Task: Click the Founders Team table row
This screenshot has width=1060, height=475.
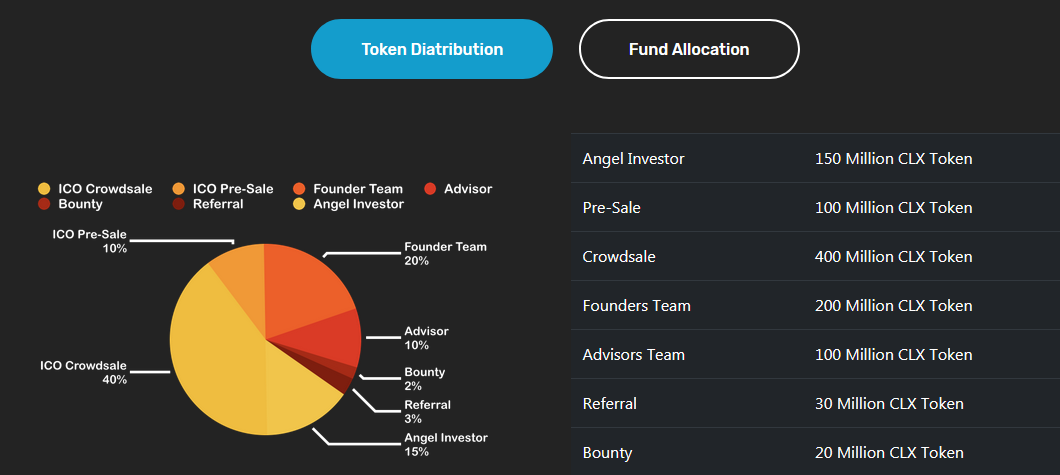Action: [x=815, y=305]
